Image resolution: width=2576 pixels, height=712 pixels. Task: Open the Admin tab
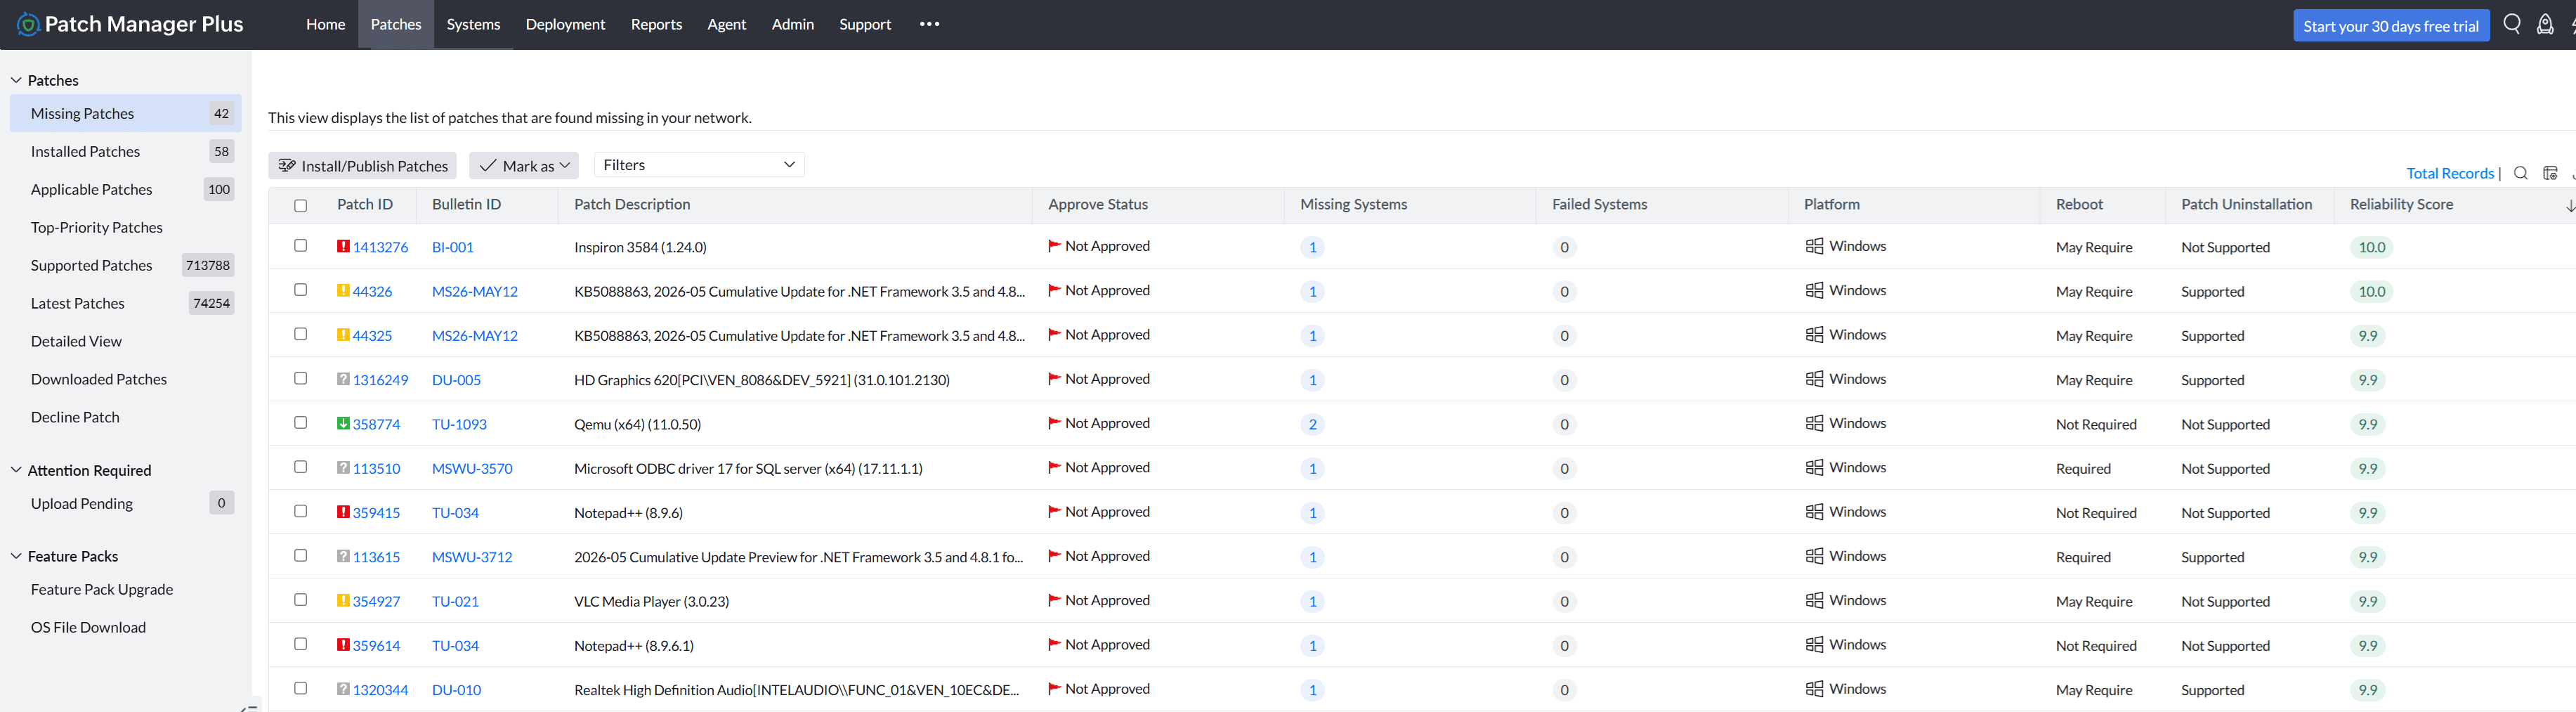[792, 24]
